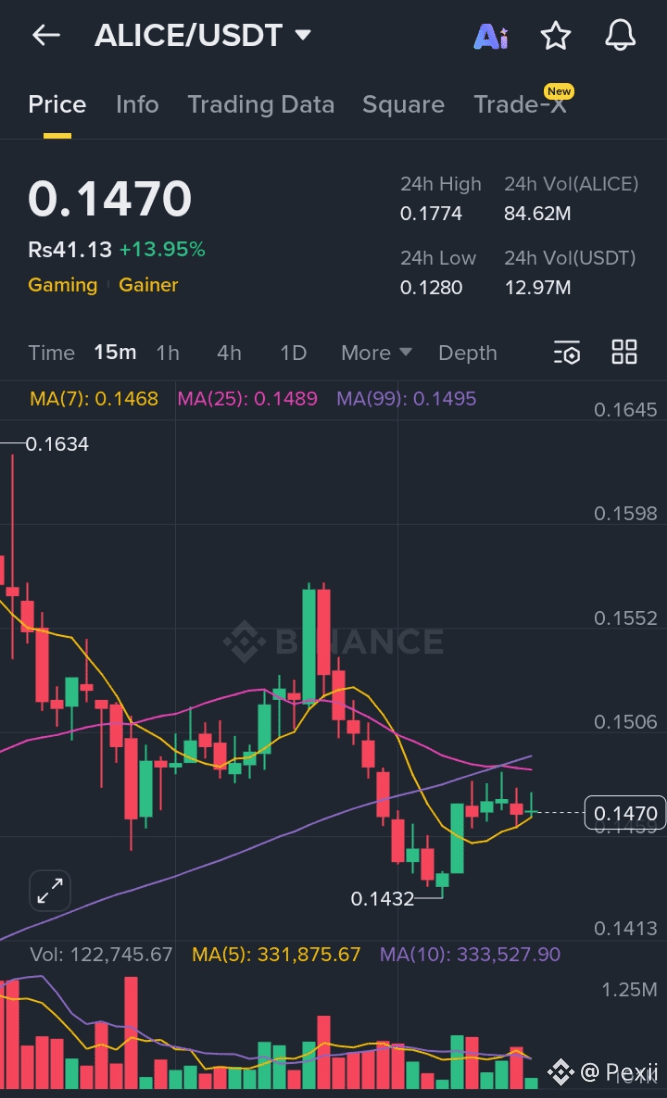Open the Trade-X tab
667x1098 pixels.
point(520,104)
